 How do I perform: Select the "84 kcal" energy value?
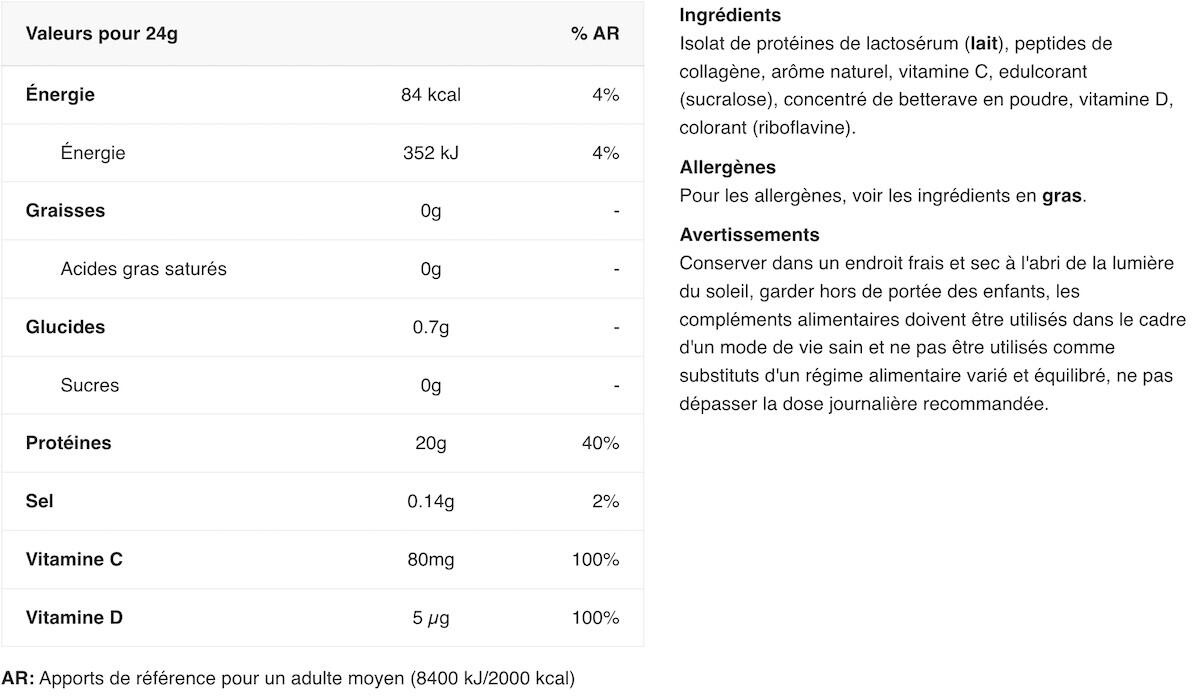click(x=430, y=95)
